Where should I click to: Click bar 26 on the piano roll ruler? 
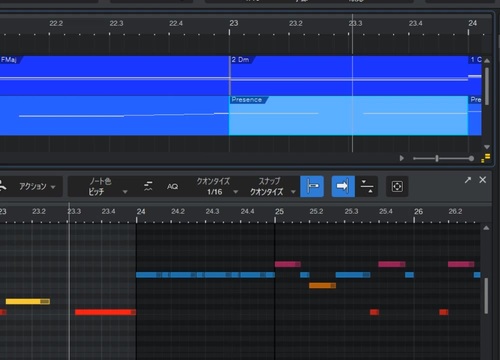[418, 211]
